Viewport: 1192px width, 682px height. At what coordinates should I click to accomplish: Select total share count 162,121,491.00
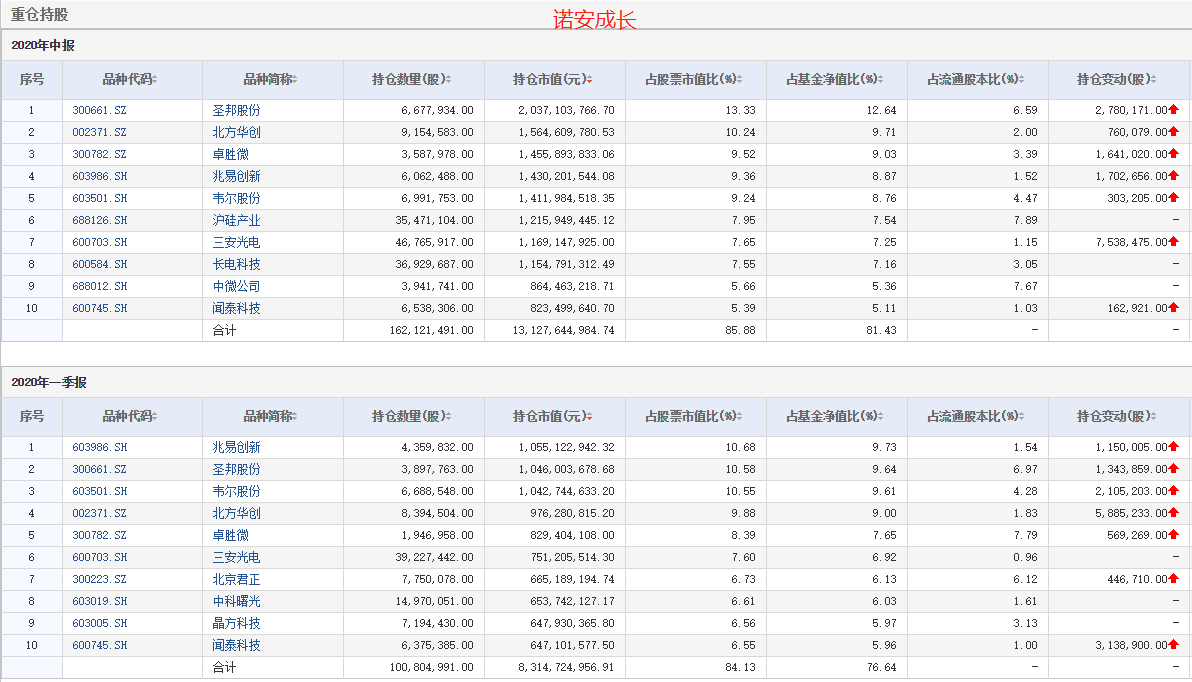[x=431, y=330]
